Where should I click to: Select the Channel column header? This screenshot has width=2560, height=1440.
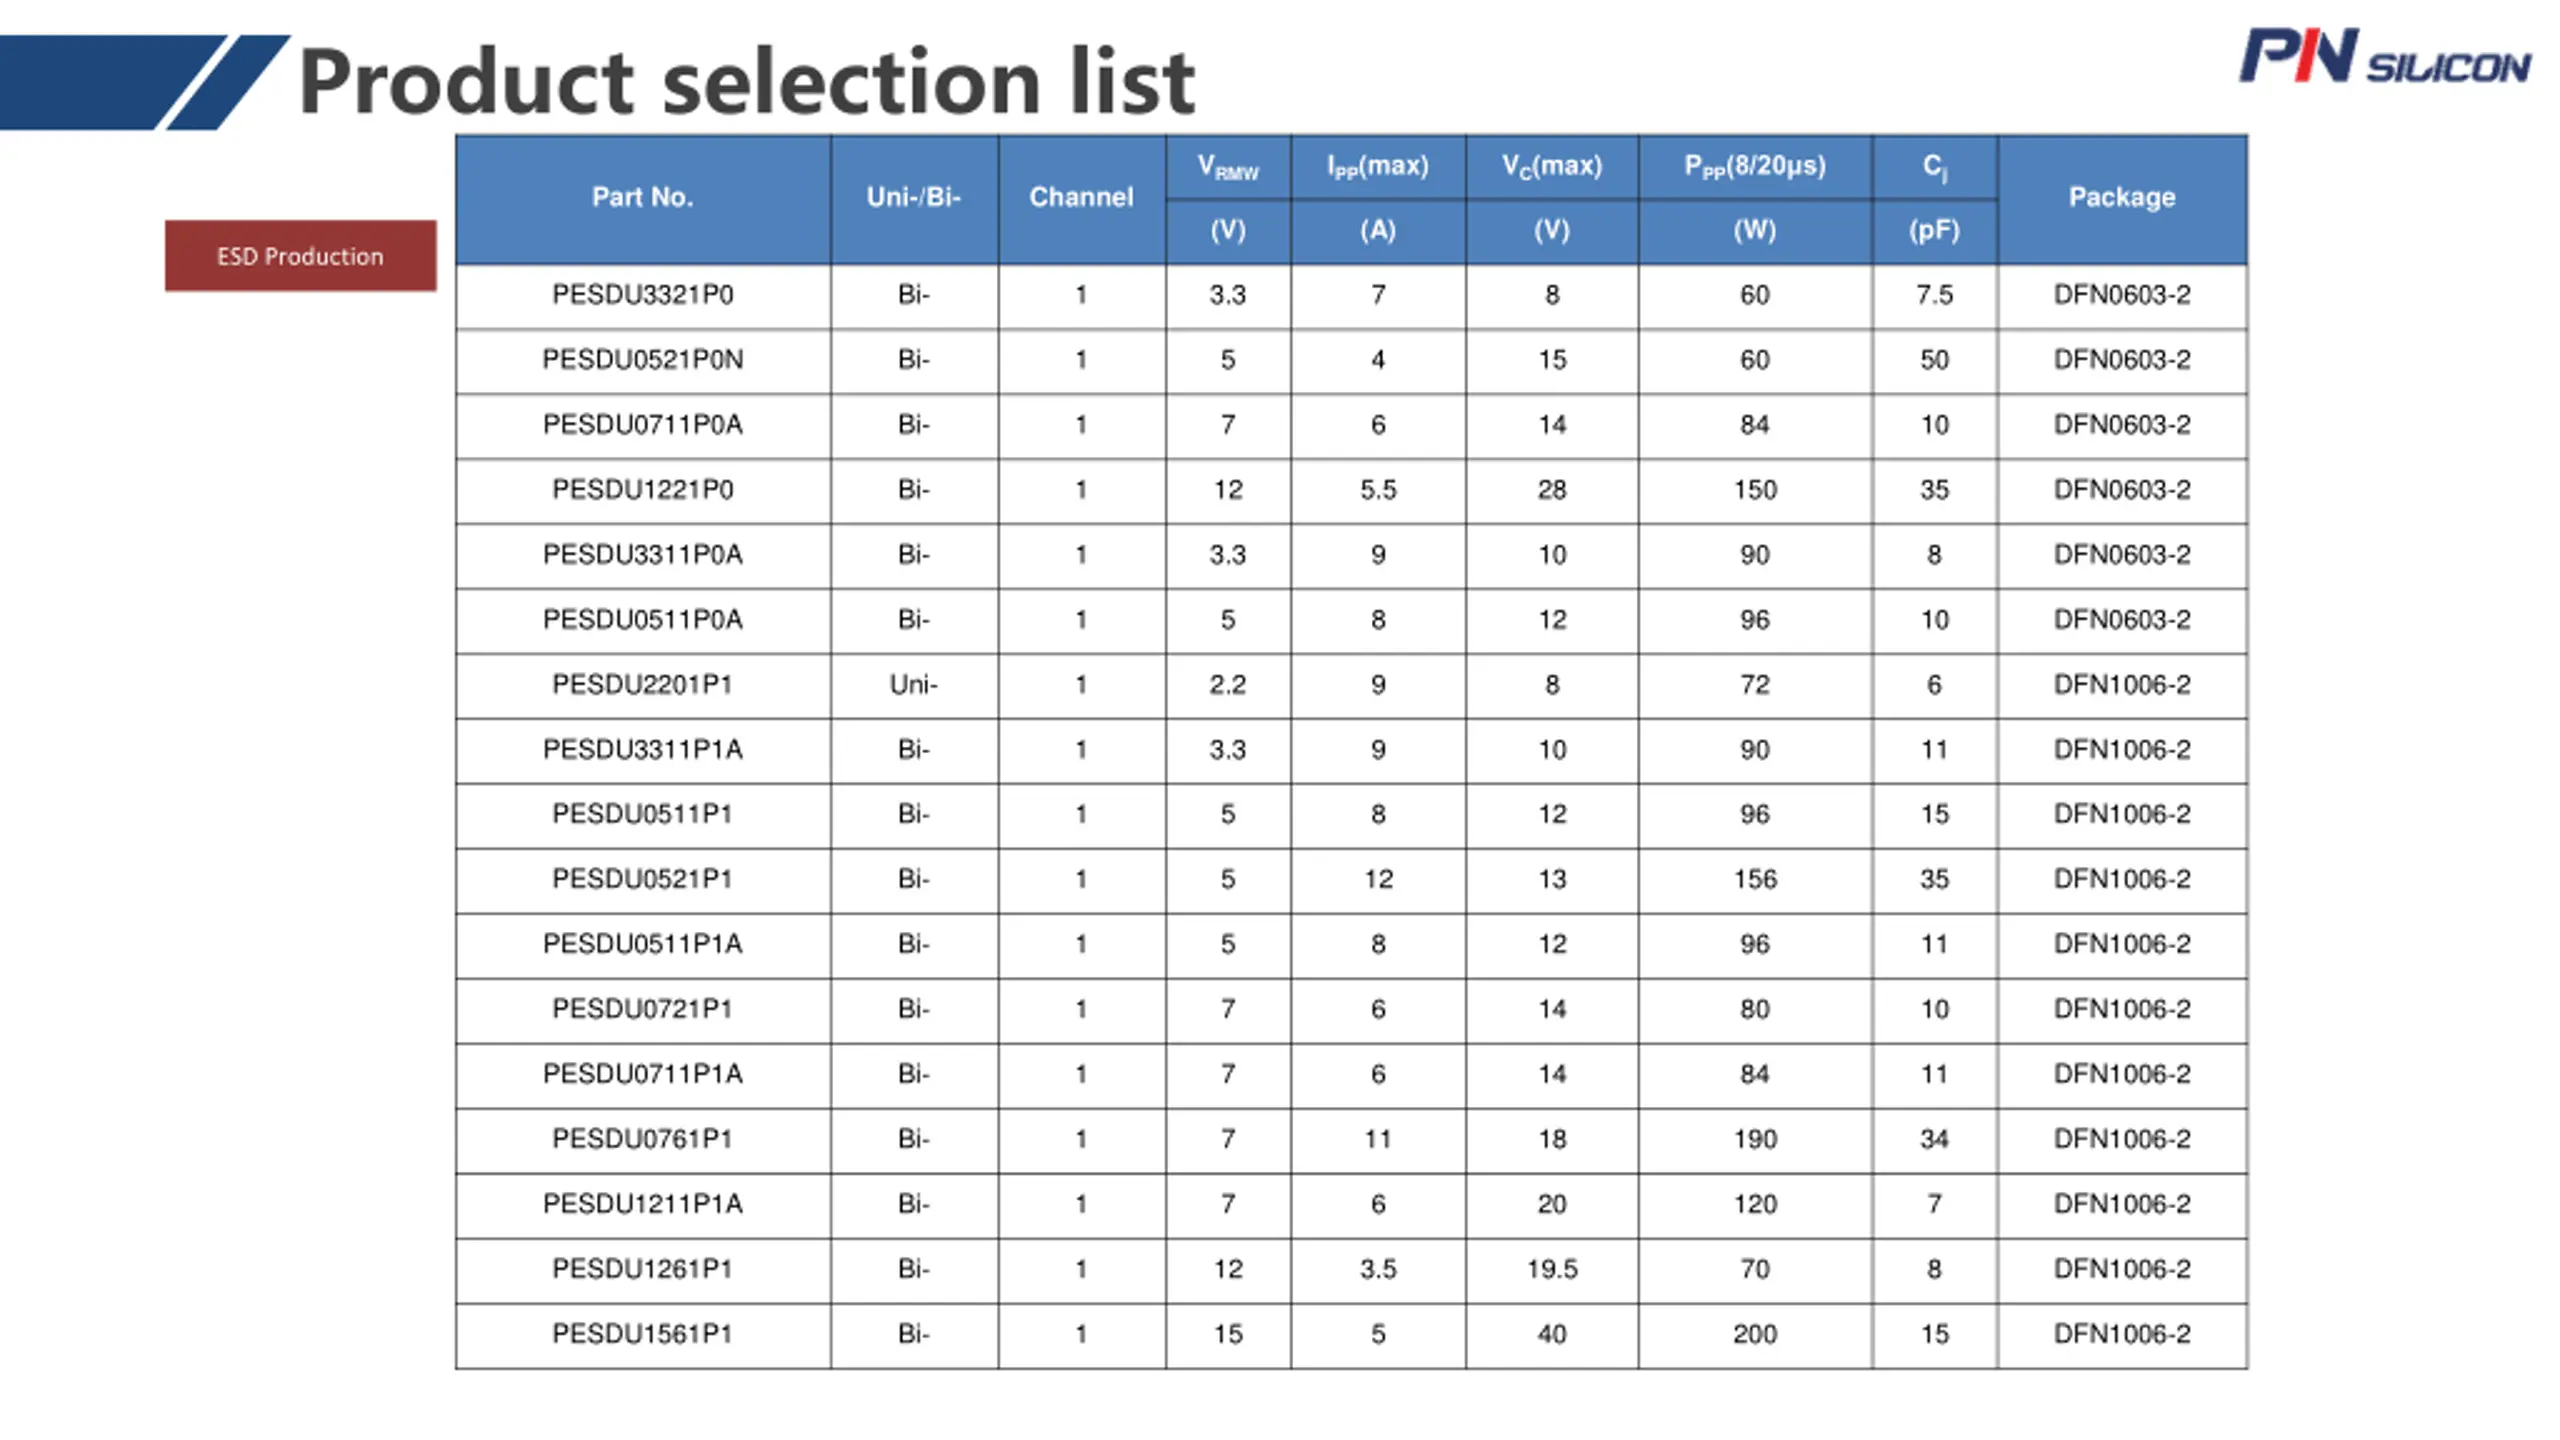tap(1081, 198)
